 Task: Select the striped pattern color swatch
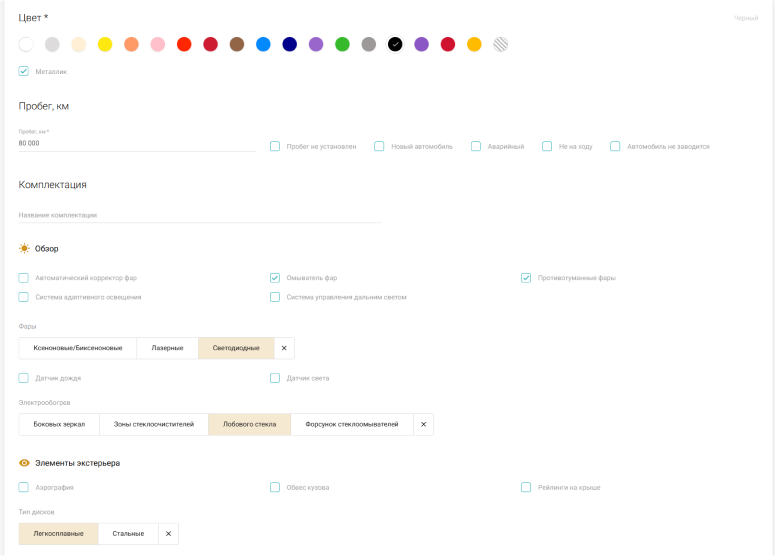point(501,44)
